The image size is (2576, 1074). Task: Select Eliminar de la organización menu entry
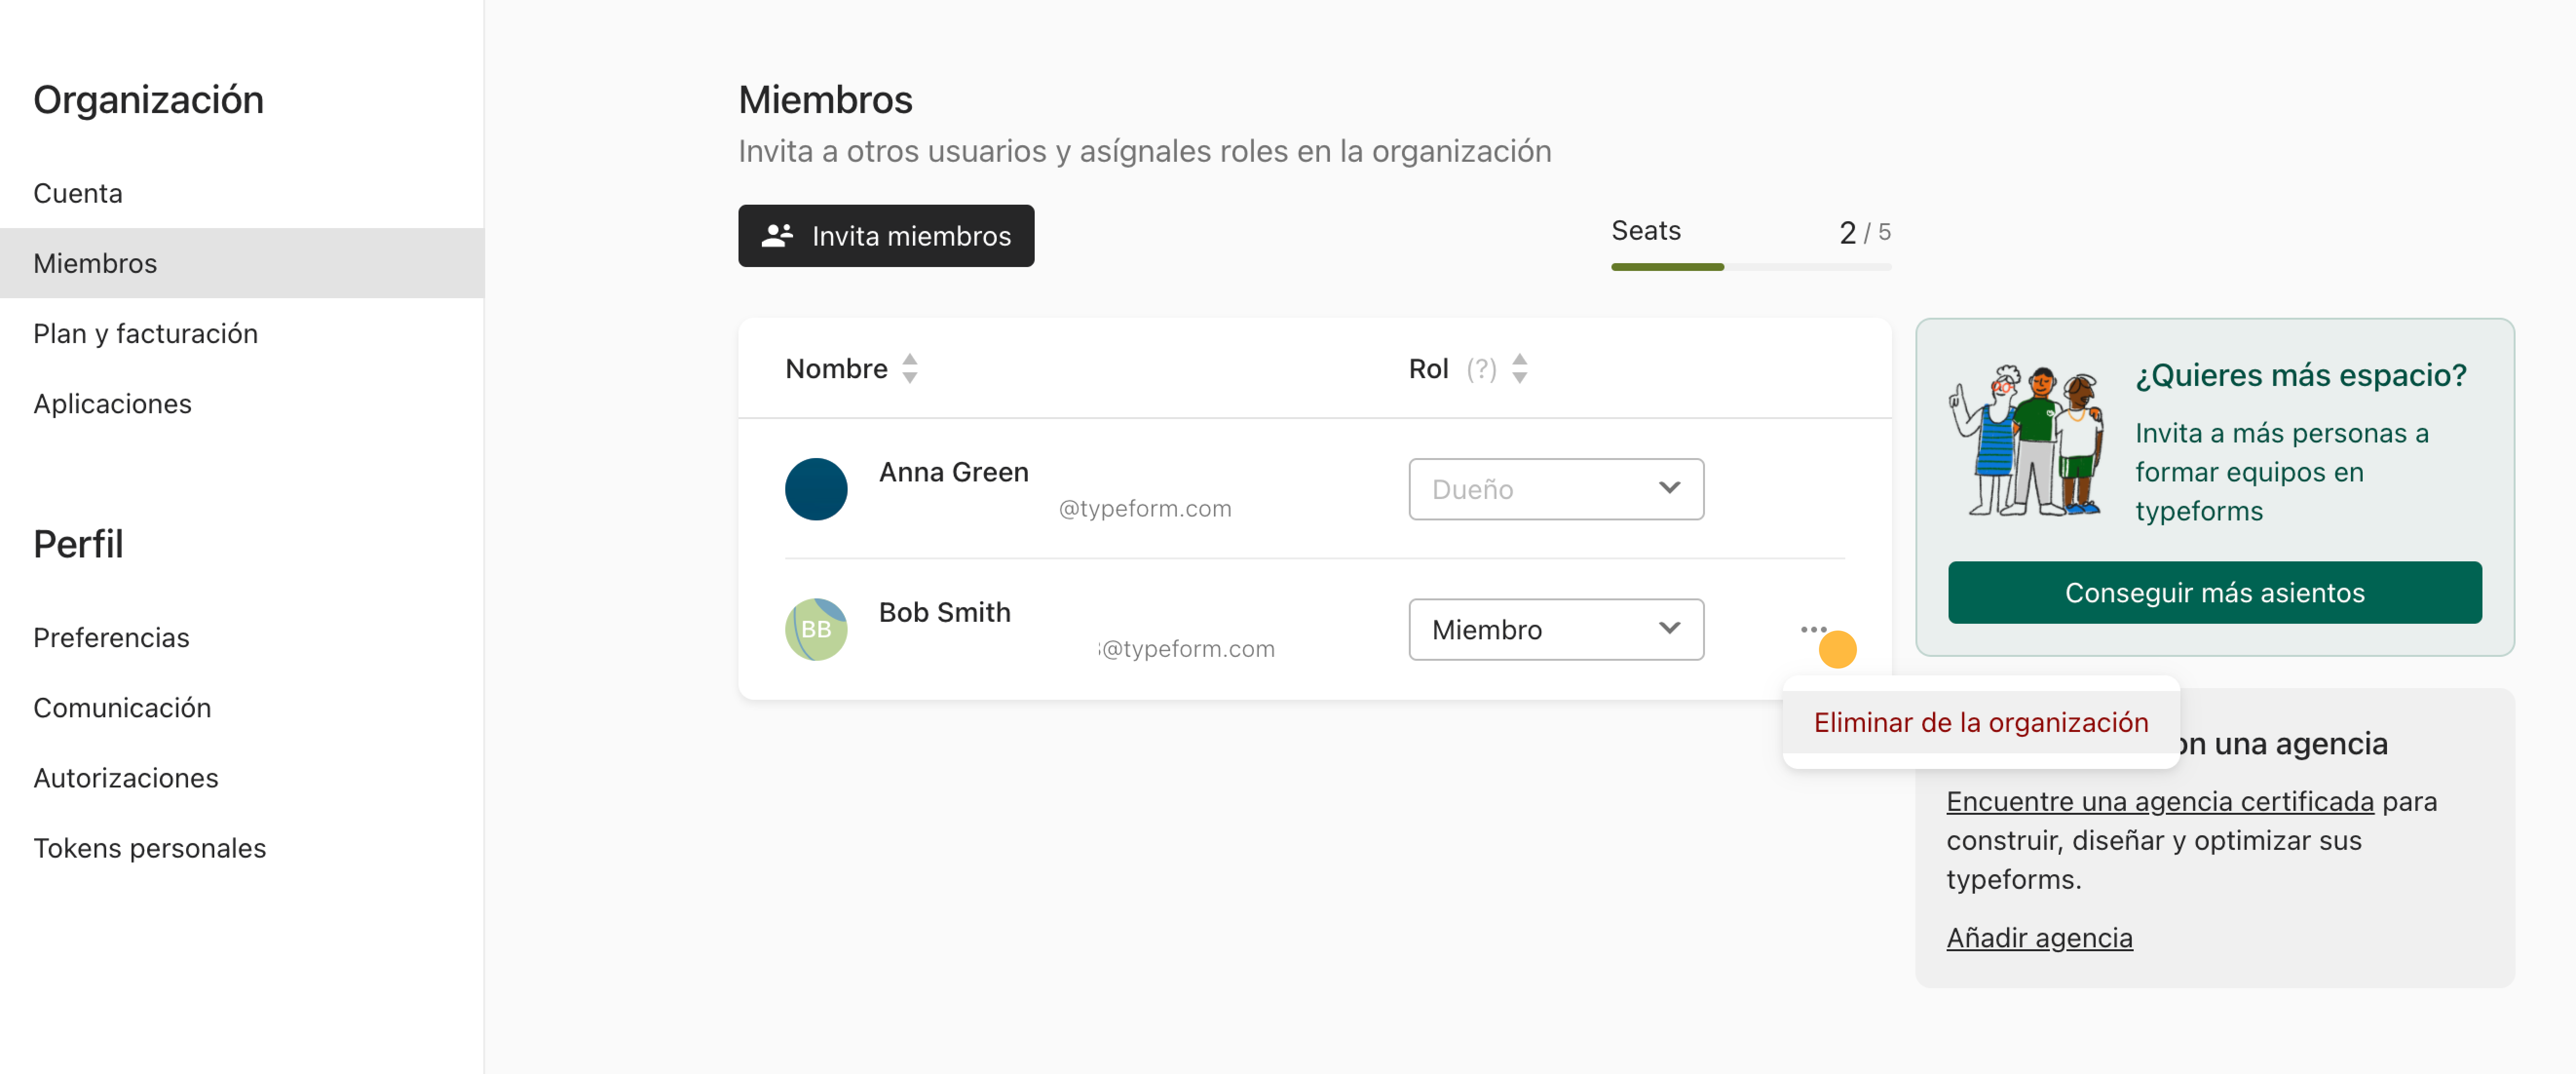1980,722
